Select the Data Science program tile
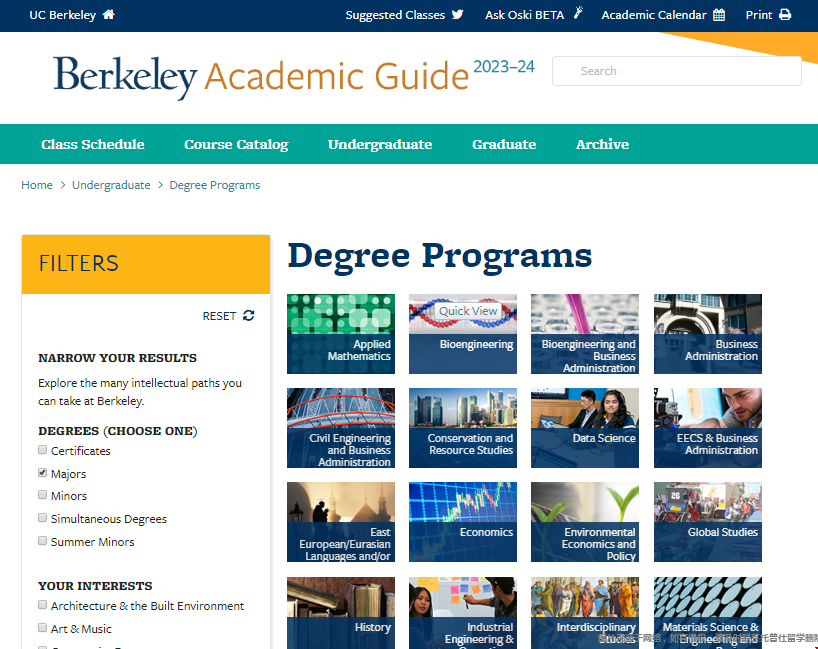Screen dimensions: 818x649 (585, 428)
